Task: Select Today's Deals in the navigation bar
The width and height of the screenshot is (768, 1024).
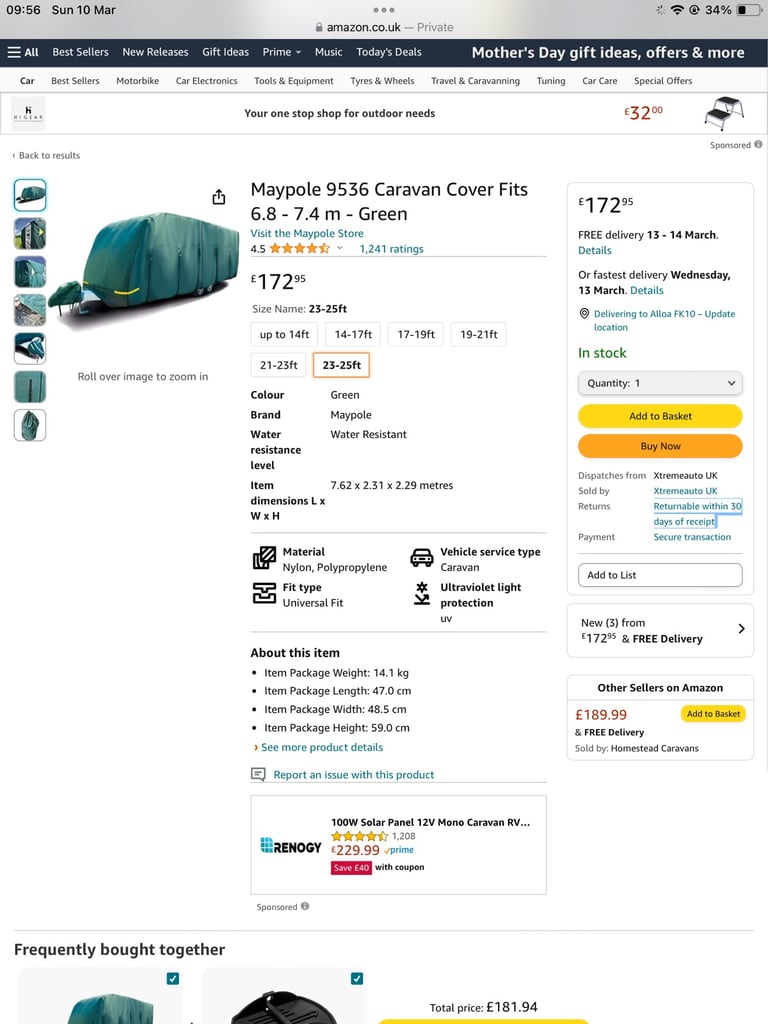Action: (x=389, y=52)
